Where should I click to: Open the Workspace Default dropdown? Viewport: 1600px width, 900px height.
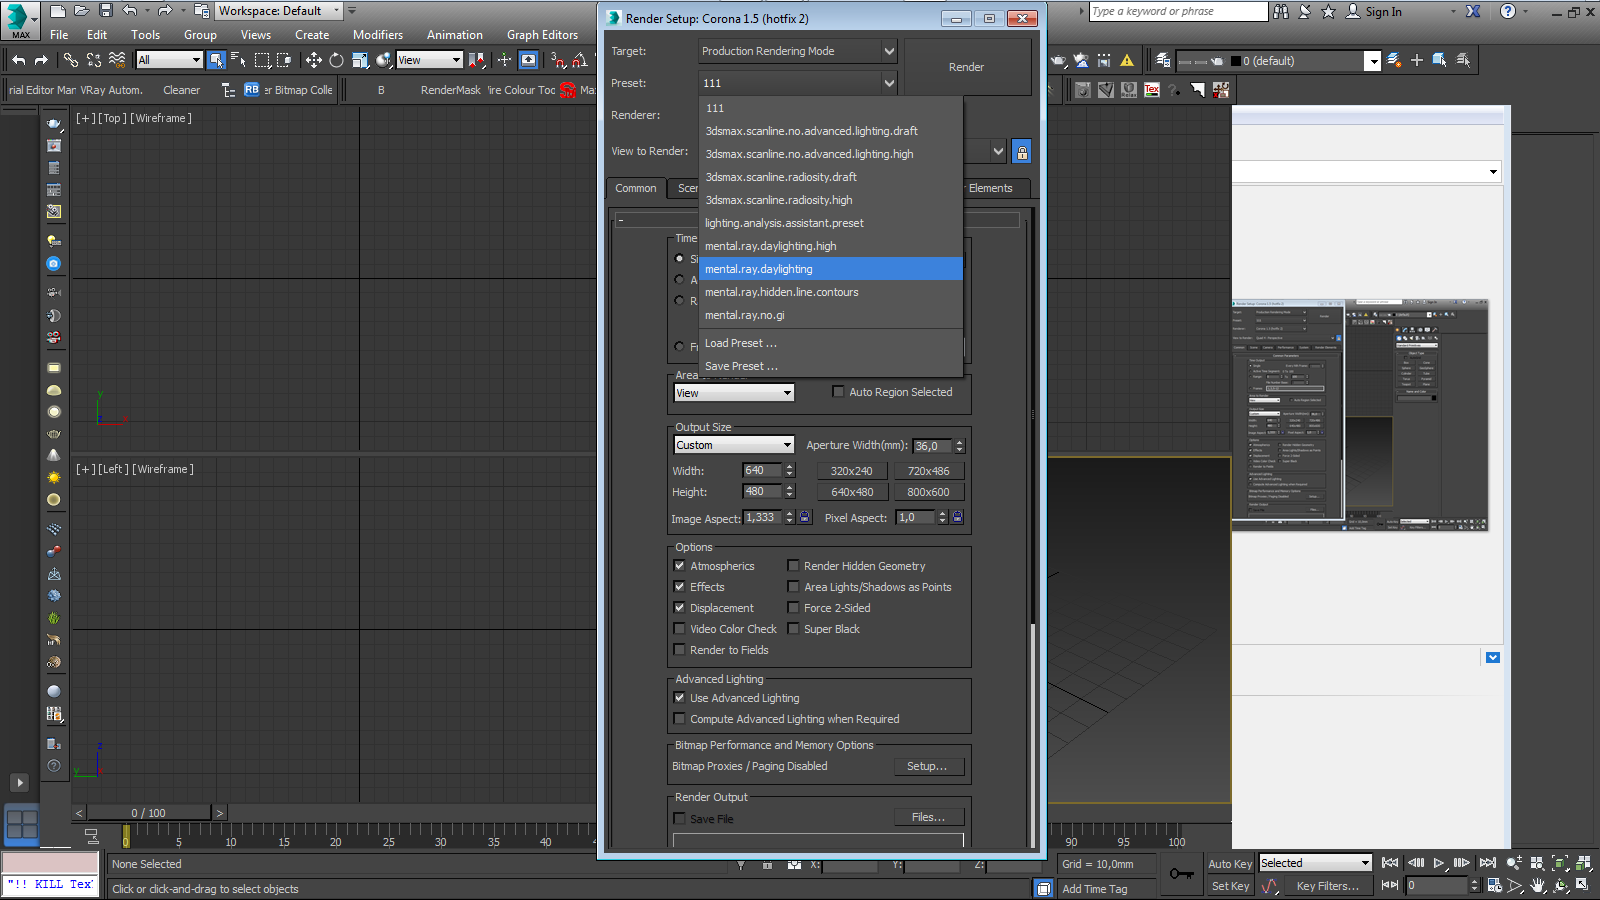click(x=279, y=11)
